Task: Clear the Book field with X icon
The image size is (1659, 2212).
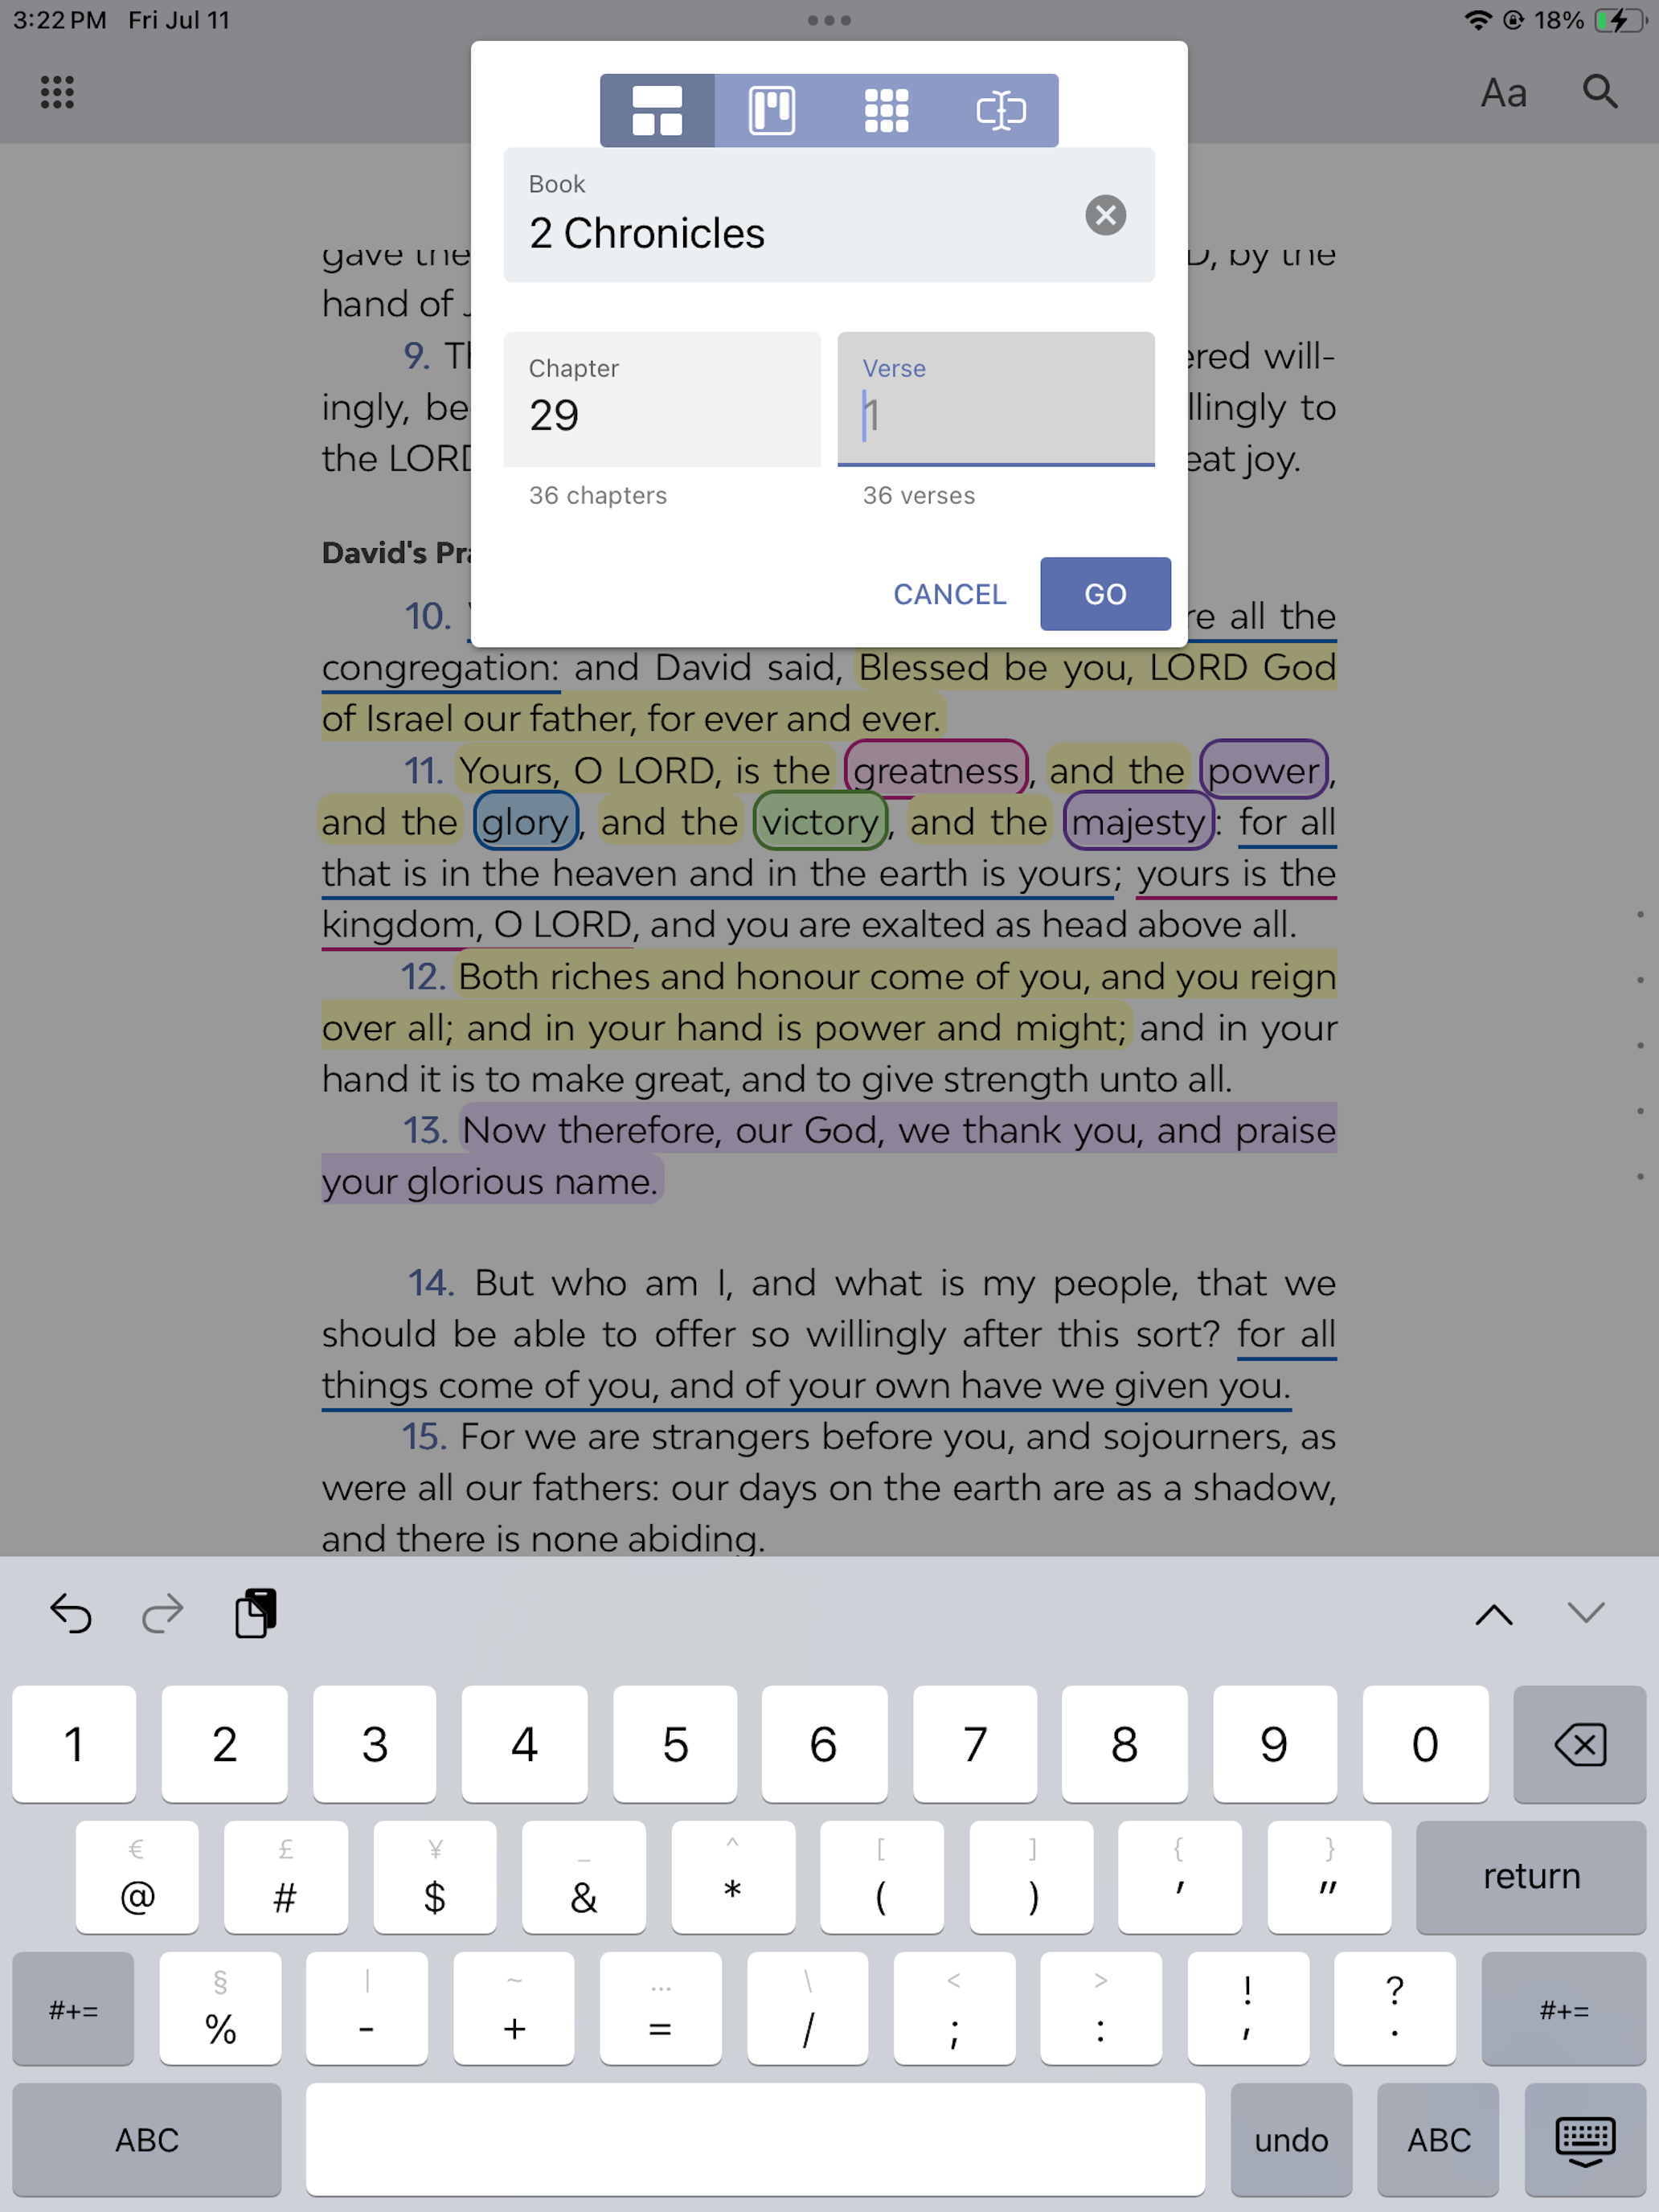Action: pyautogui.click(x=1105, y=215)
